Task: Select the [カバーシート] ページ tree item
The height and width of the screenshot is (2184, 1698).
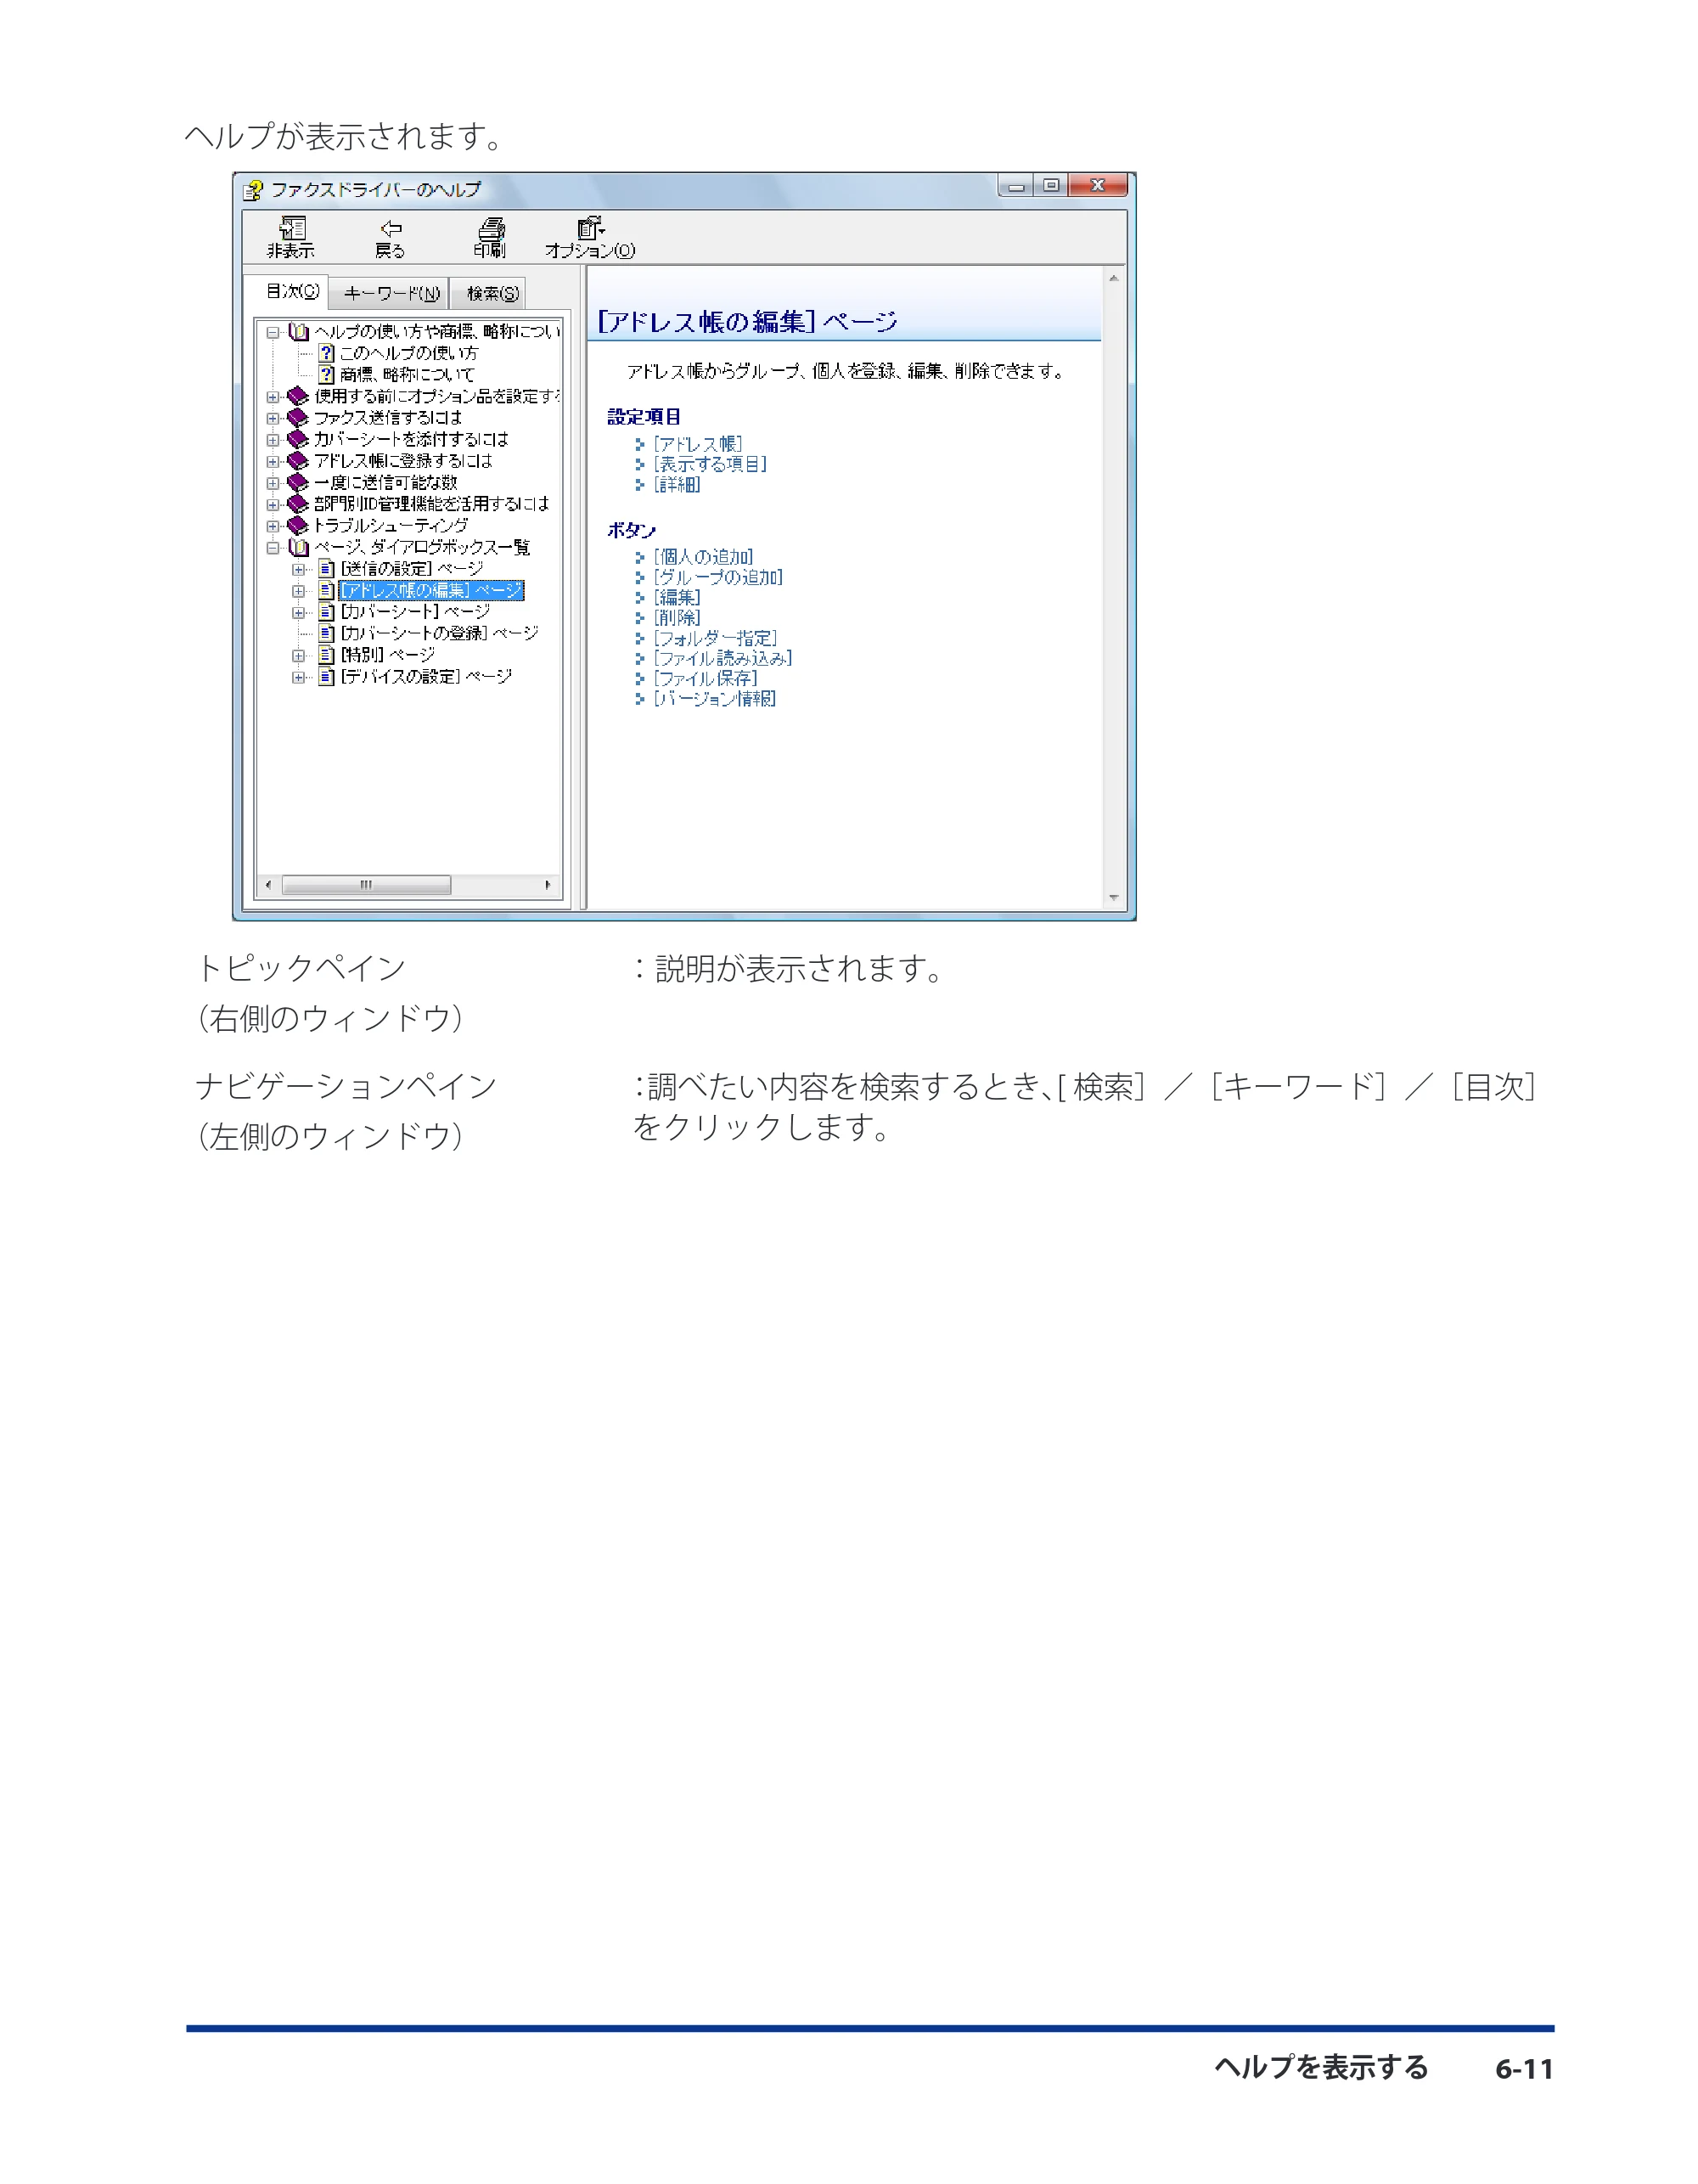Action: 415,612
